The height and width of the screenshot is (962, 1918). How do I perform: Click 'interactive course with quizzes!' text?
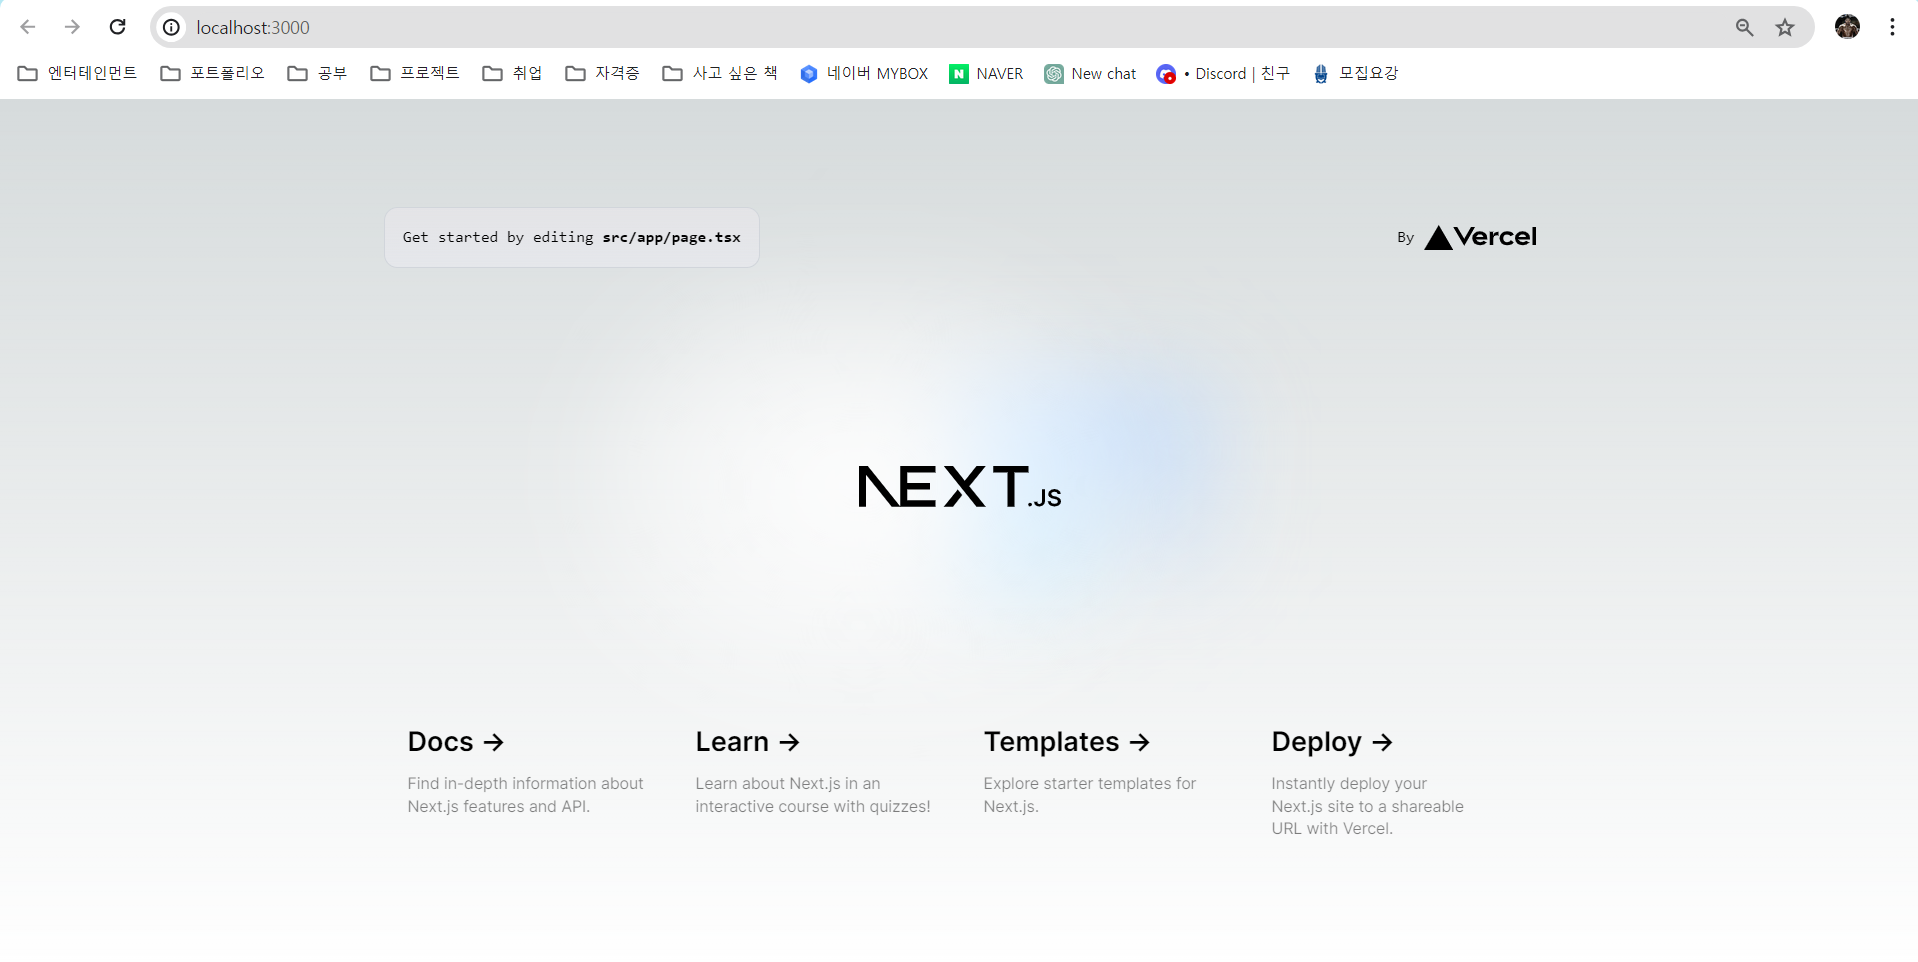click(813, 806)
